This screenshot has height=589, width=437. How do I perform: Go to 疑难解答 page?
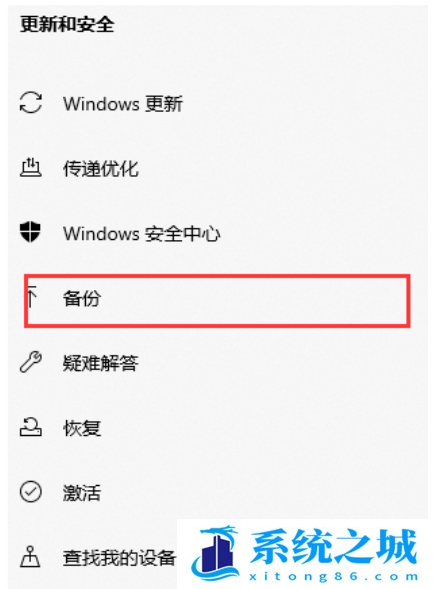[101, 363]
